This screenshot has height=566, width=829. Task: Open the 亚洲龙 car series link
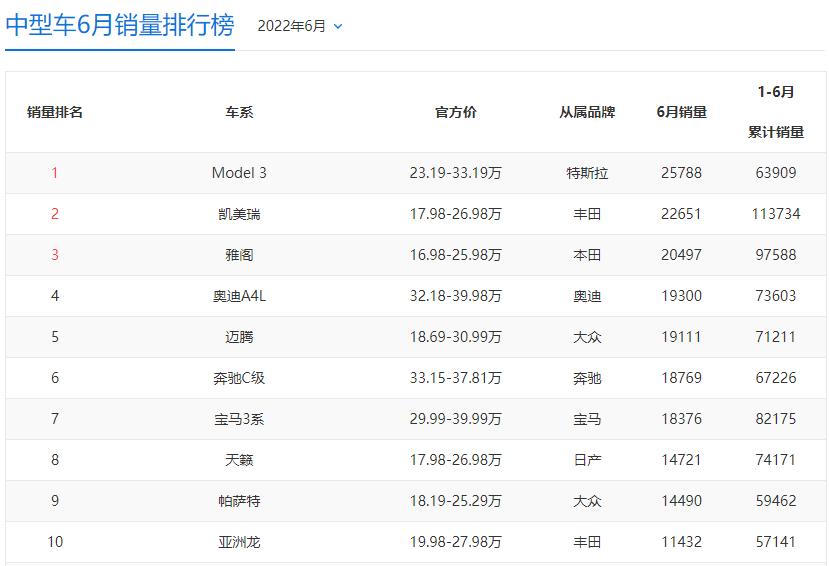point(239,542)
